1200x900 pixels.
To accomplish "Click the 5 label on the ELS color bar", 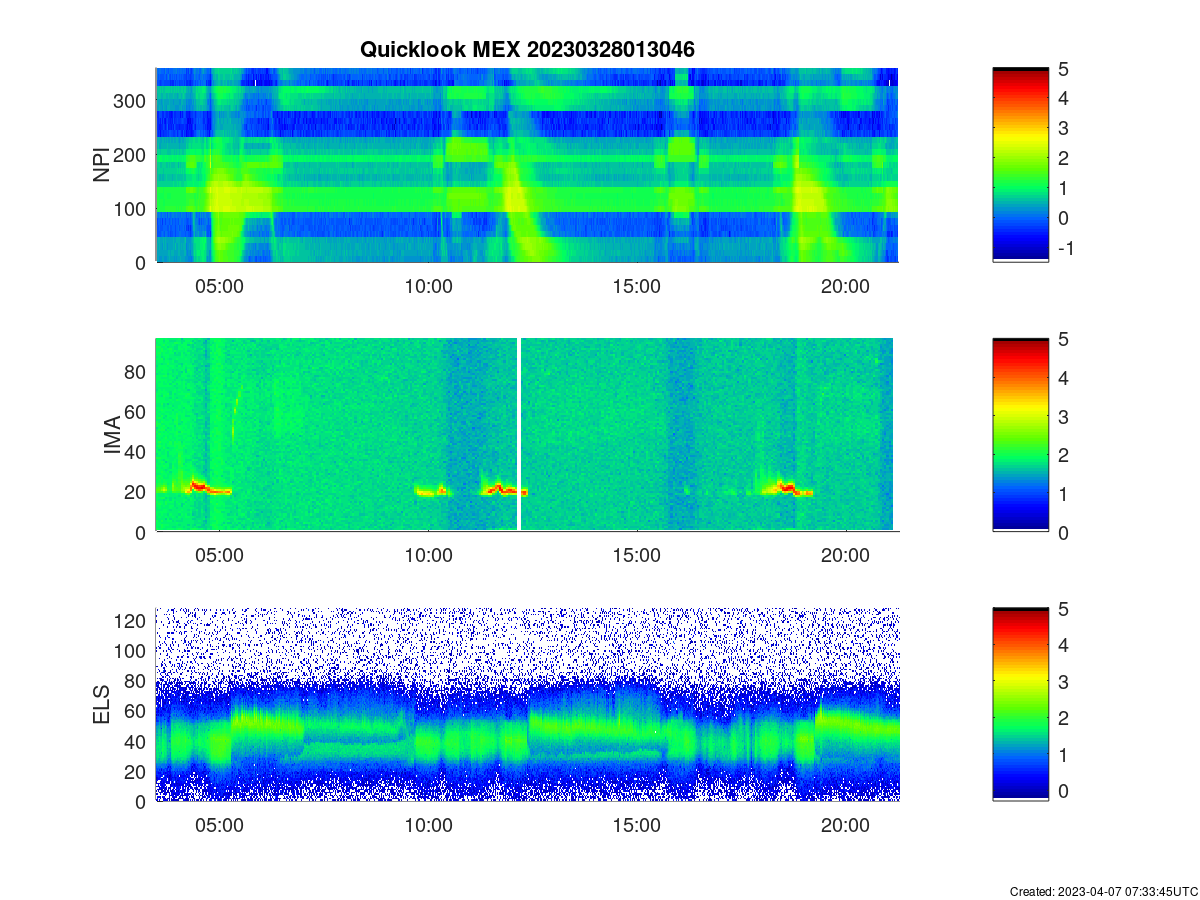I will point(1063,609).
